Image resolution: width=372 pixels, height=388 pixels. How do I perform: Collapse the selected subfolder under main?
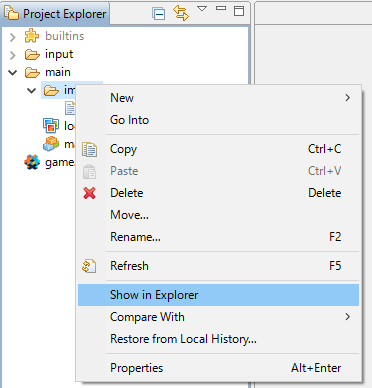(32, 90)
